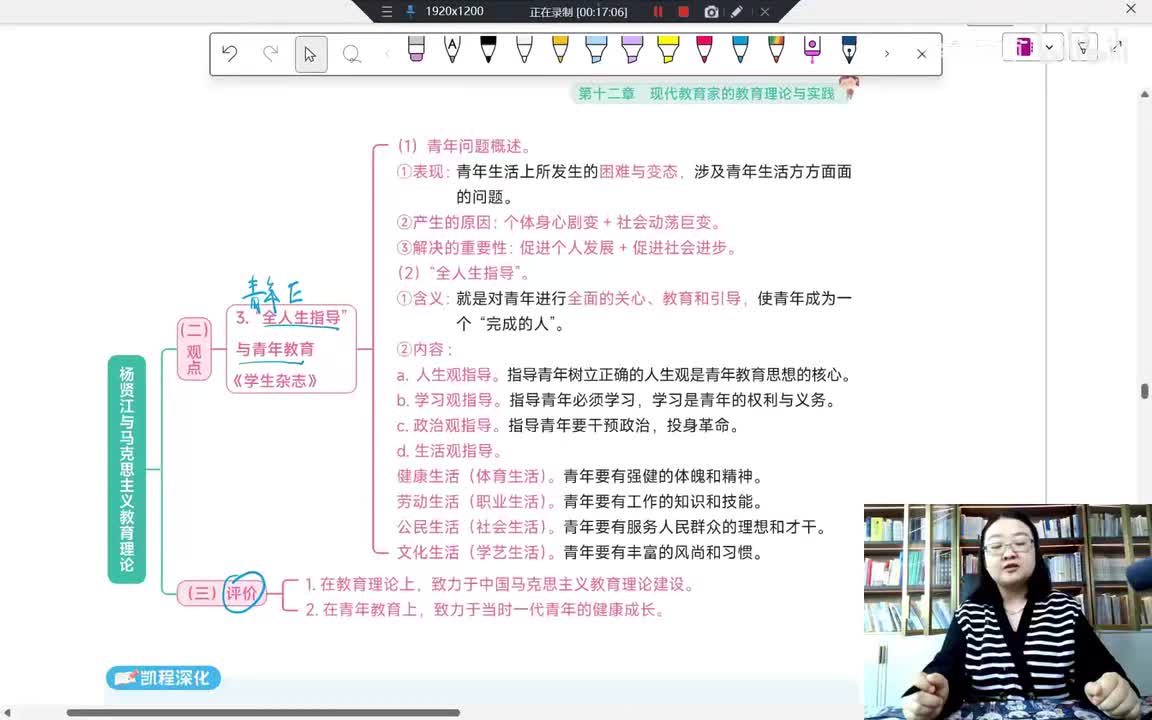Screen dimensions: 1152x720
Task: Choose the light blue highlighter
Action: [596, 49]
